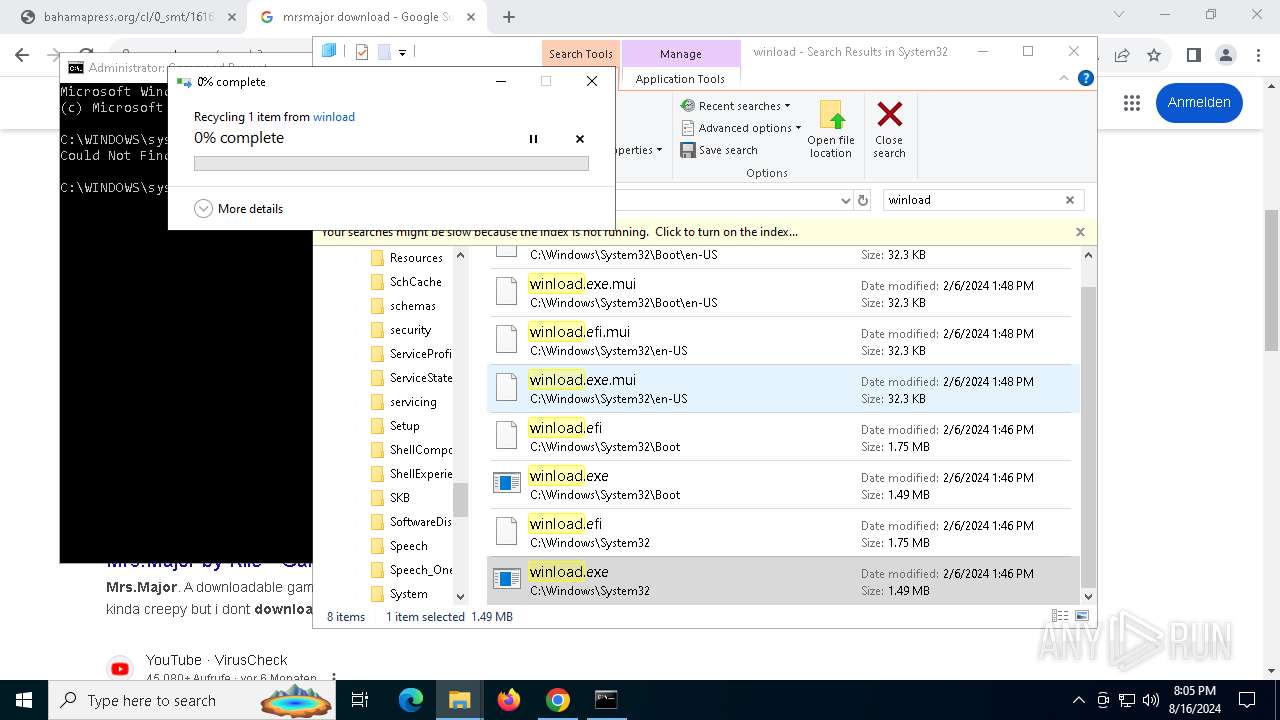Switch to details view in status bar

point(1060,617)
